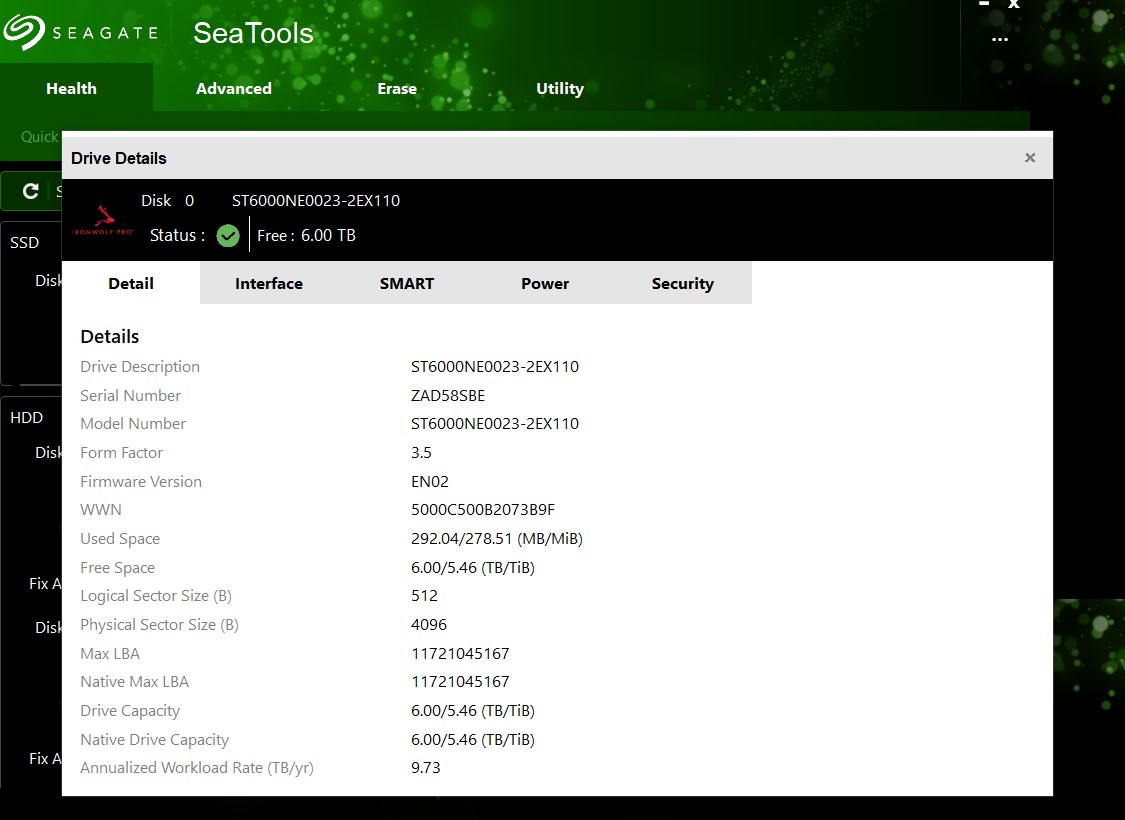1125x820 pixels.
Task: Select the Utility tab
Action: 560,89
